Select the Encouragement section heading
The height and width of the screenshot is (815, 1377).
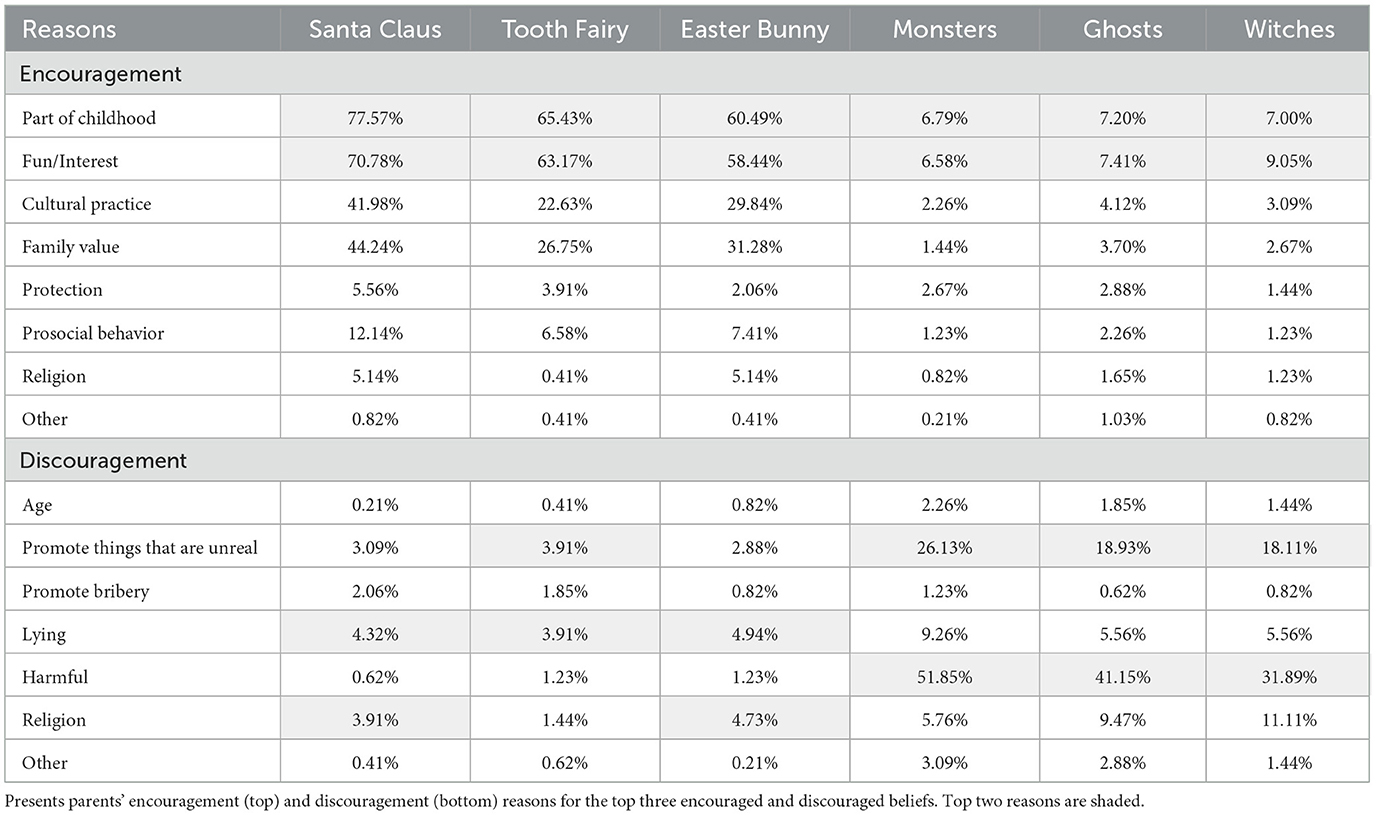point(100,74)
